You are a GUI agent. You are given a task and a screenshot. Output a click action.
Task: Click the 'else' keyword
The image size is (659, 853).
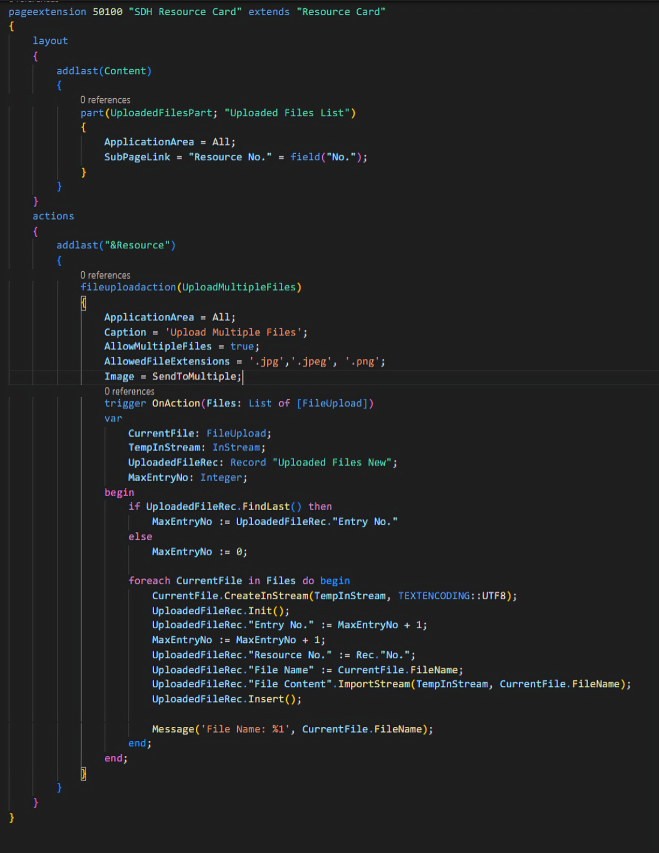pos(140,537)
